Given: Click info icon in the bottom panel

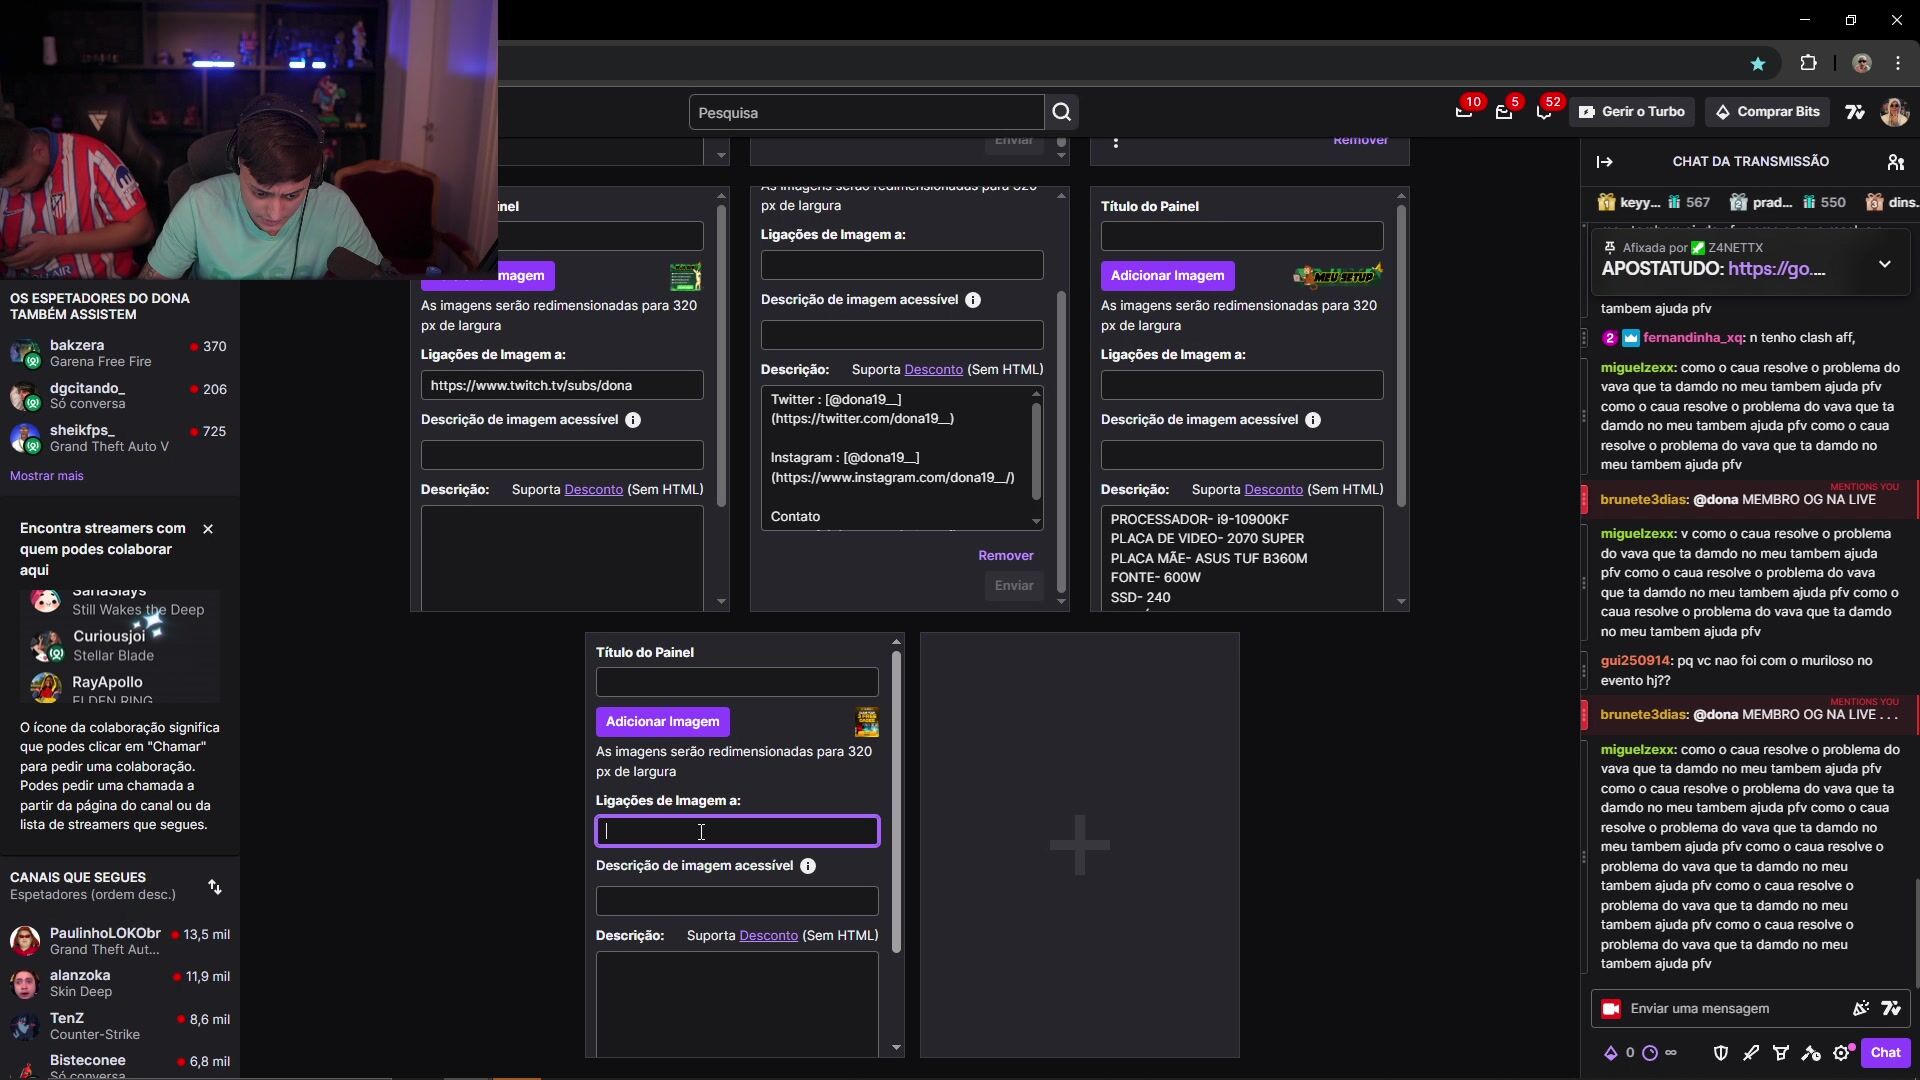Looking at the screenshot, I should click(x=808, y=866).
